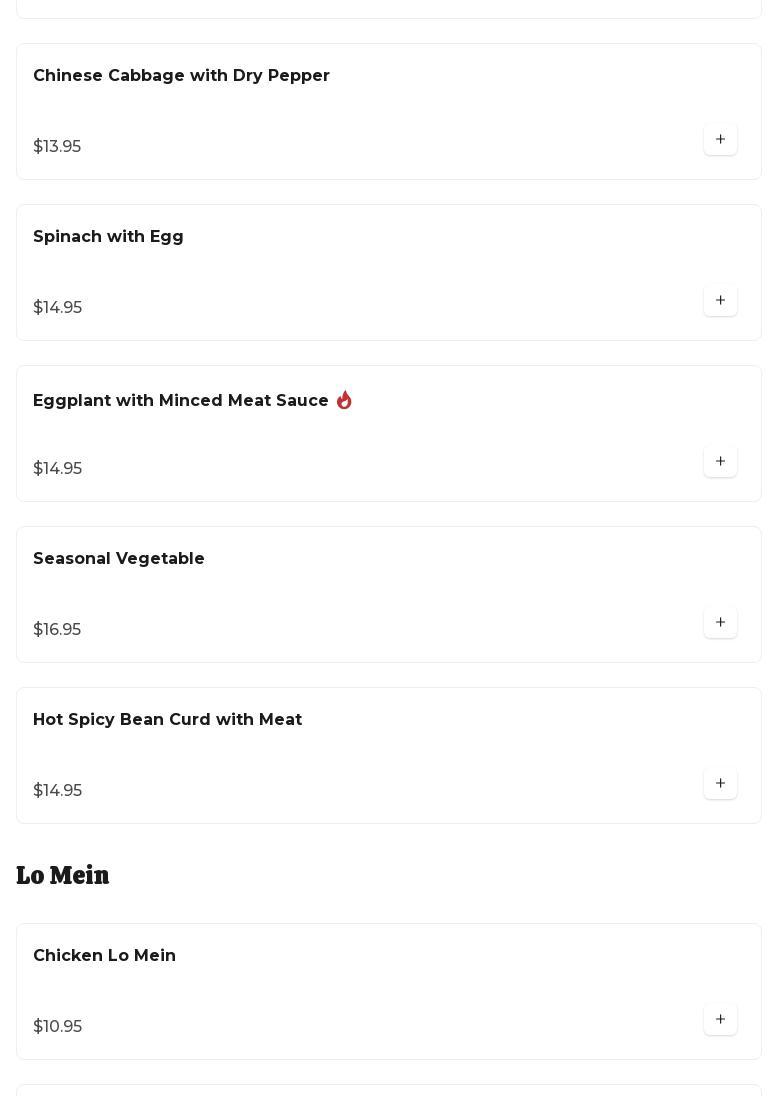Click the spicy flame icon beside Eggplant
Viewport: 778px width, 1096px height.
click(x=344, y=400)
